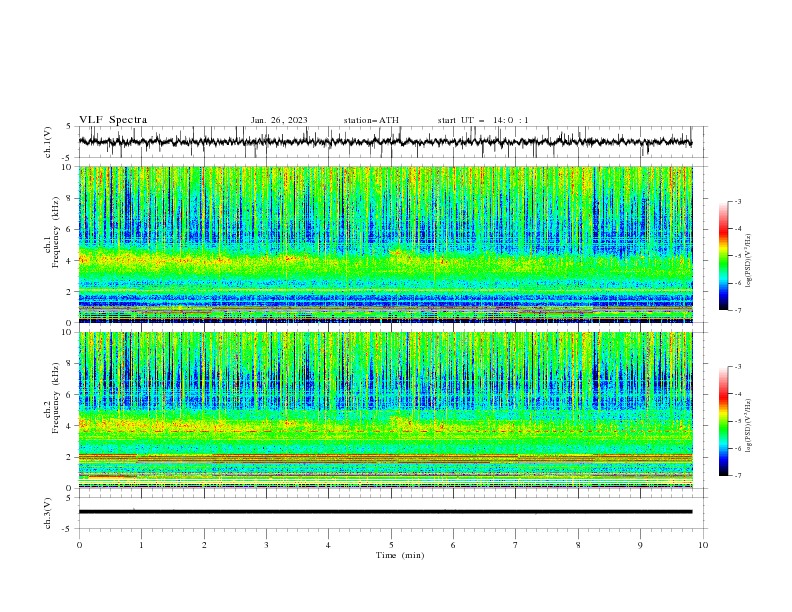Viewport: 792px width, 612px height.
Task: Click the ch.2 spectrogram color bar
Action: (723, 421)
